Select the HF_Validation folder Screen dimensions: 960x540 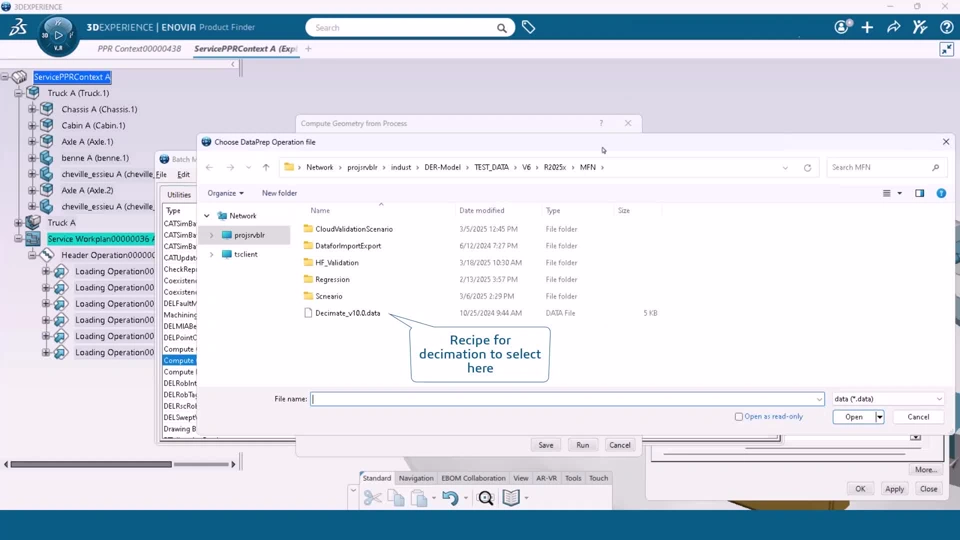coord(337,263)
